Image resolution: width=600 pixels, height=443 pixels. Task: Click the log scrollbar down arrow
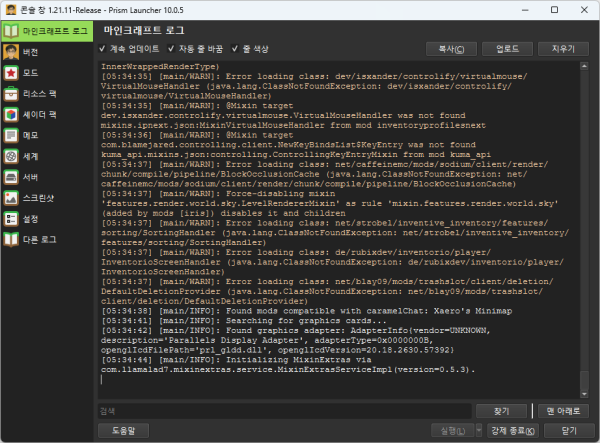click(x=584, y=394)
